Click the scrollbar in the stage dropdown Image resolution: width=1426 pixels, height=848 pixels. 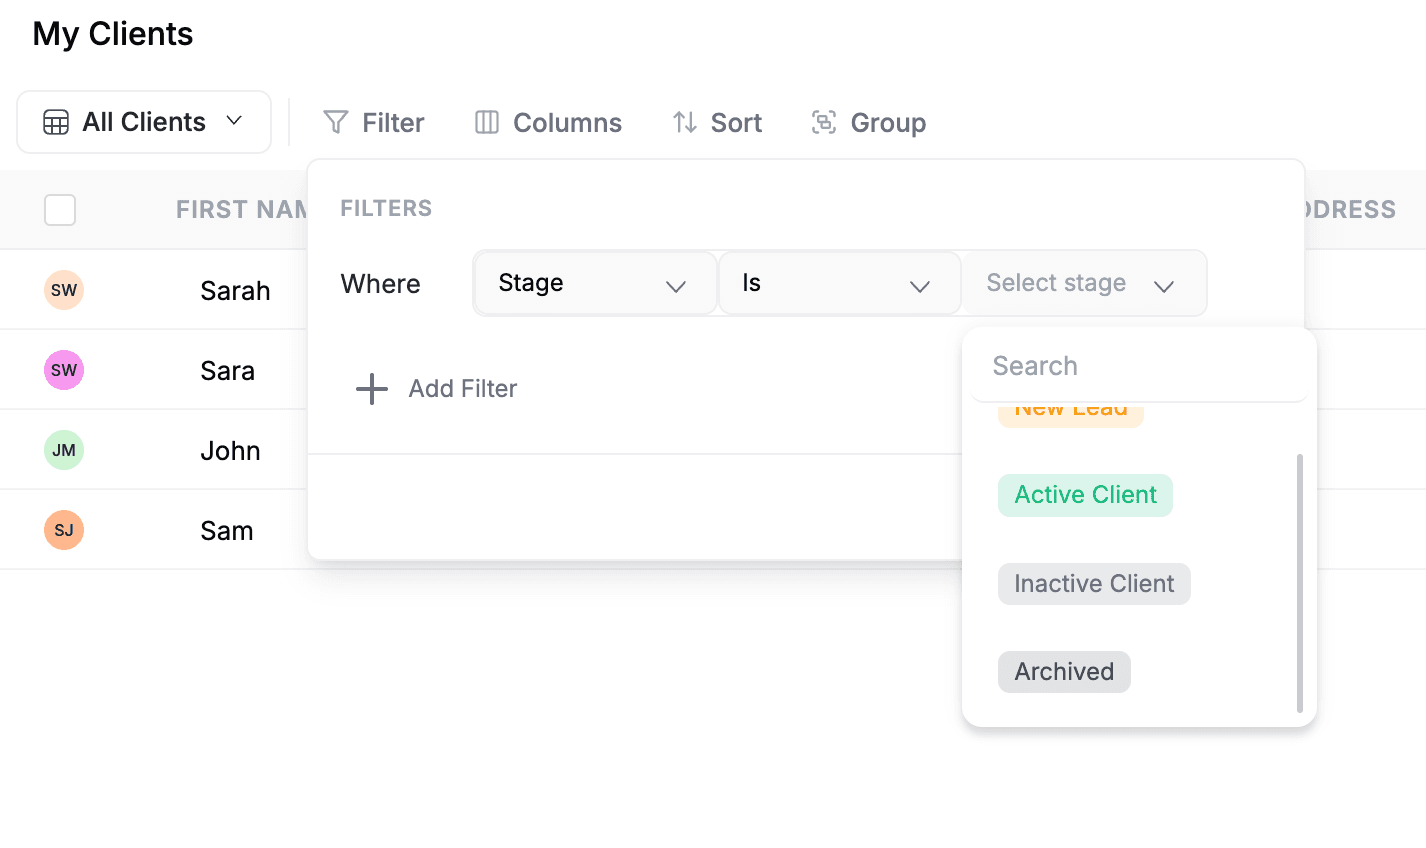click(1299, 580)
